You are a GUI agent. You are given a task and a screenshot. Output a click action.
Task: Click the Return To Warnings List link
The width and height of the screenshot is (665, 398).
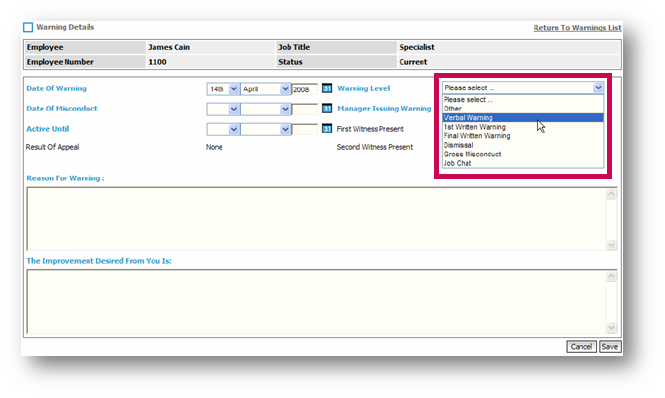(x=577, y=28)
